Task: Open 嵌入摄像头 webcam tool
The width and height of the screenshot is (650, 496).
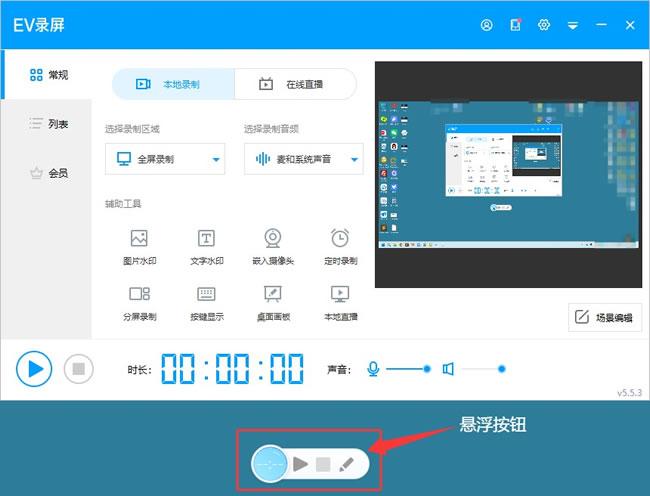Action: 273,247
